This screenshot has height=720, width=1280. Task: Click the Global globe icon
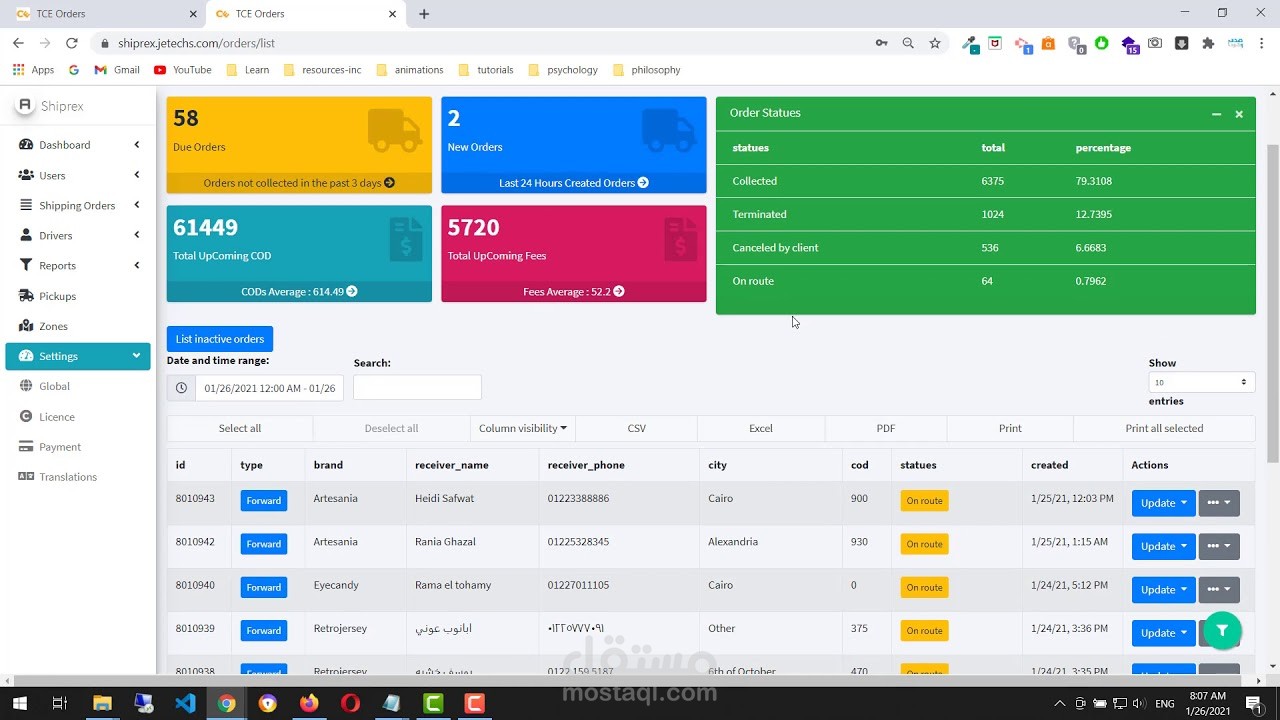coord(26,386)
